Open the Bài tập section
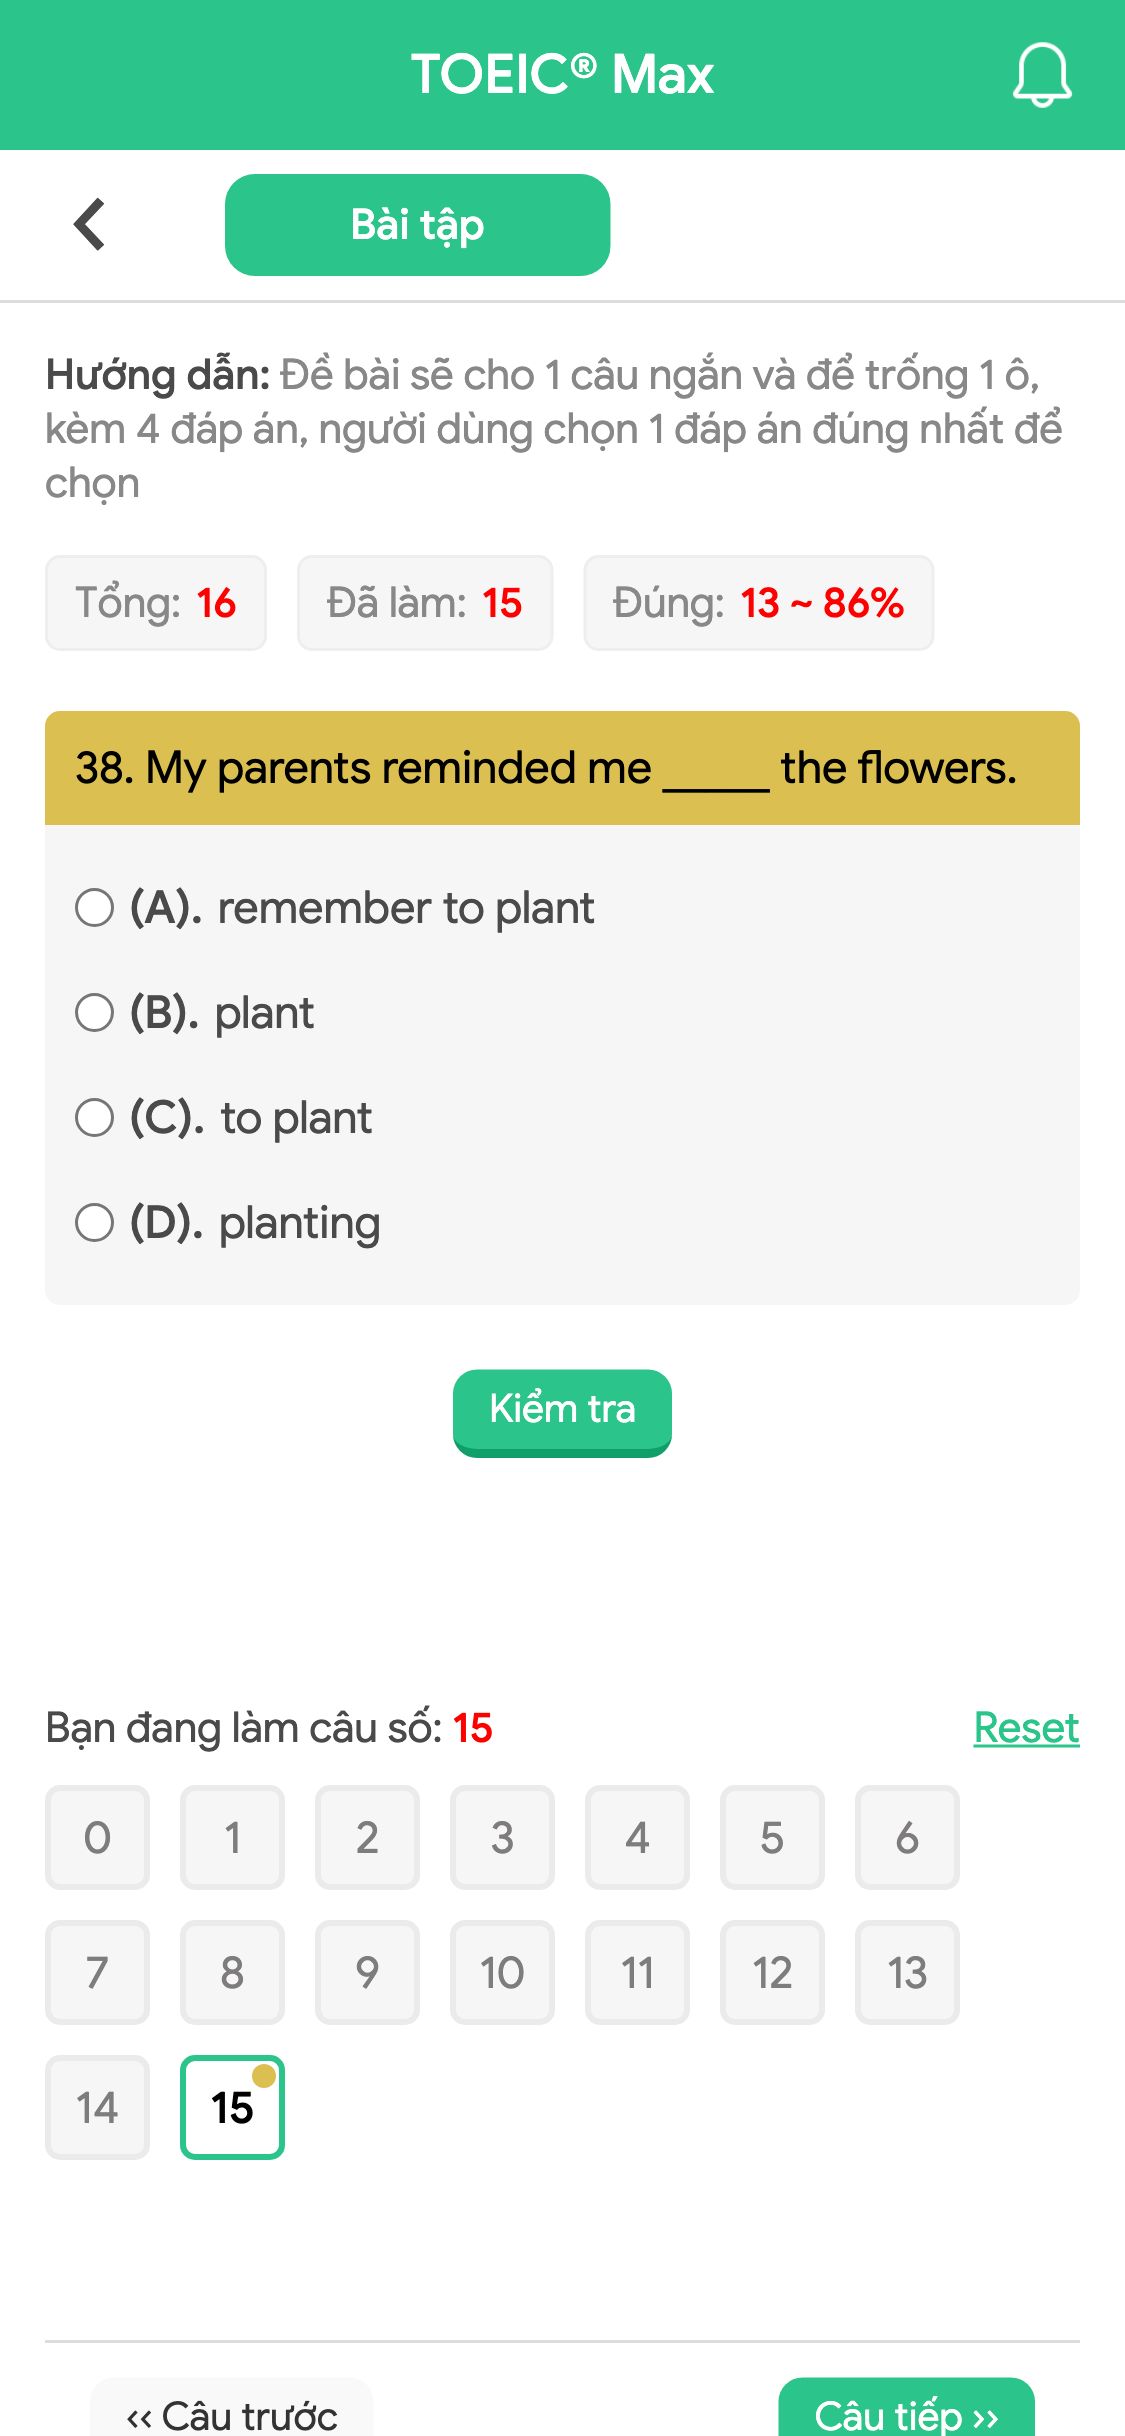Image resolution: width=1125 pixels, height=2436 pixels. 418,223
